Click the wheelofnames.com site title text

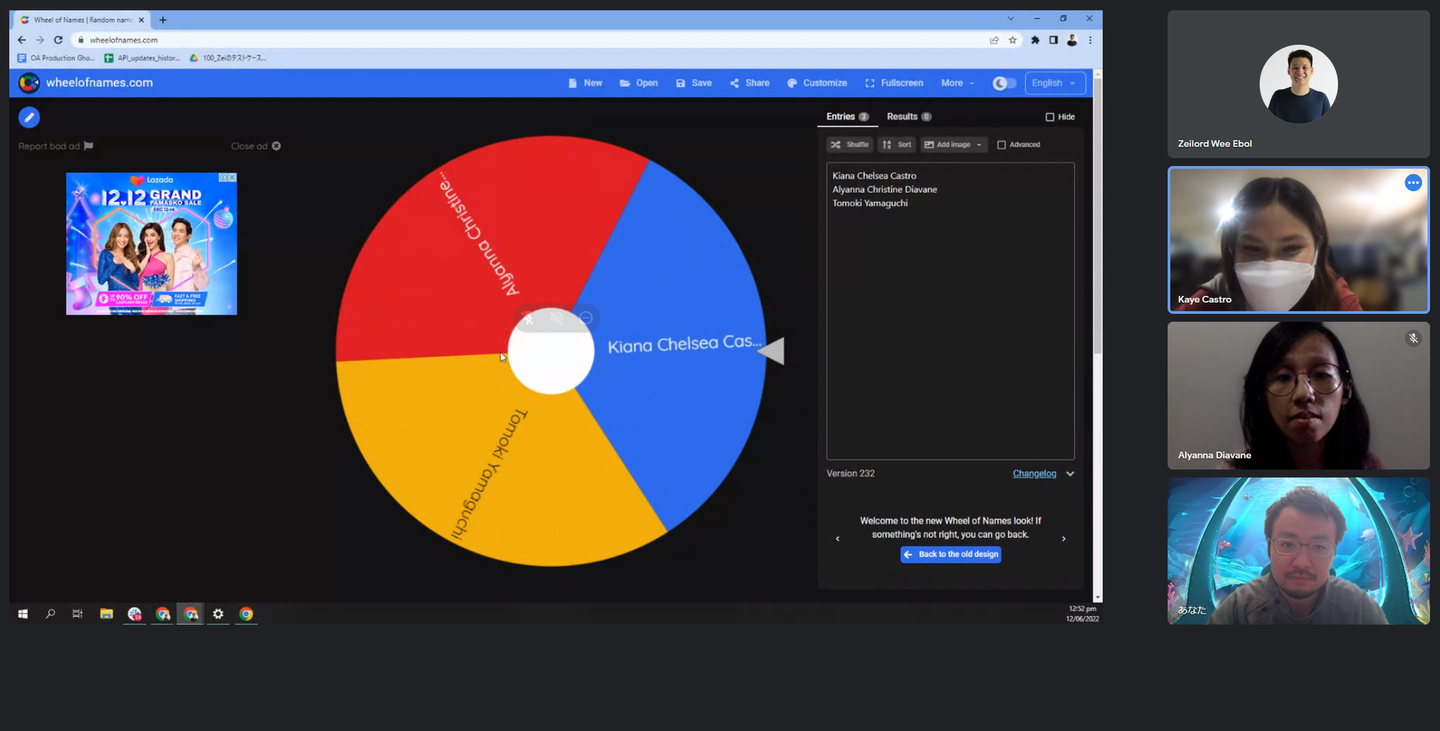pos(99,83)
